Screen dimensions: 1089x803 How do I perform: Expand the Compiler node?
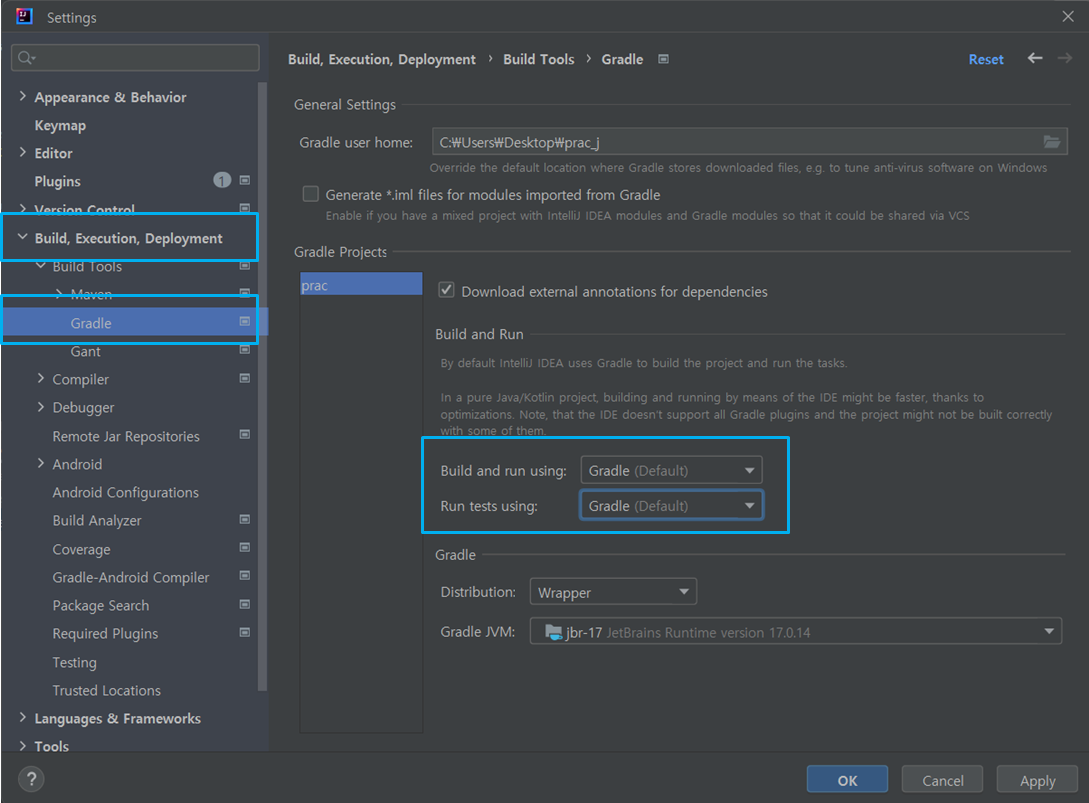pos(40,378)
